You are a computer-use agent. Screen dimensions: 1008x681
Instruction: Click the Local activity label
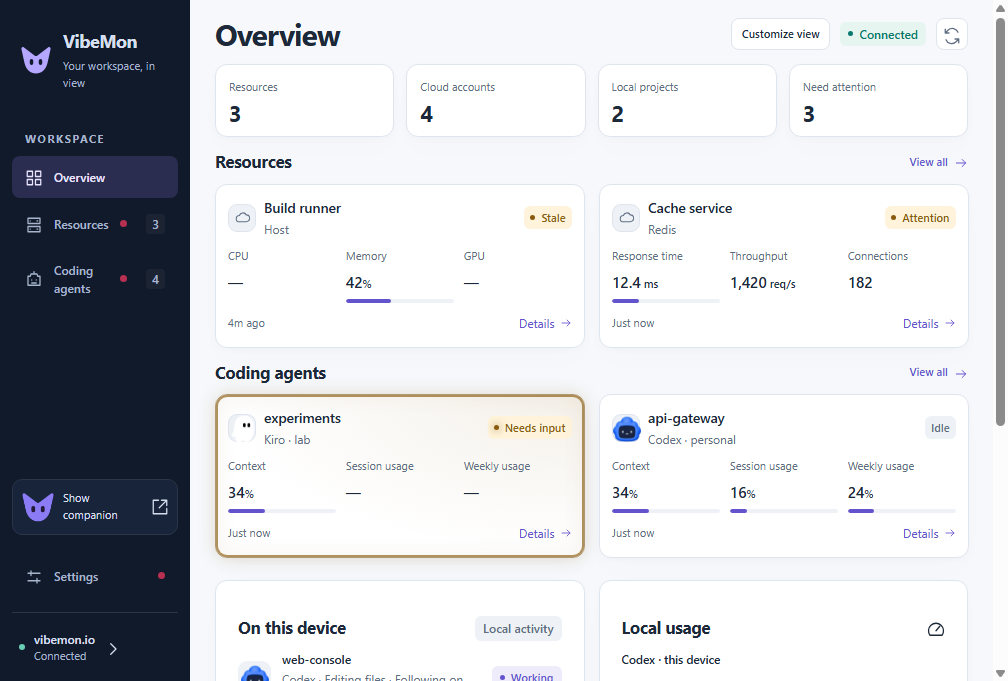pos(518,629)
